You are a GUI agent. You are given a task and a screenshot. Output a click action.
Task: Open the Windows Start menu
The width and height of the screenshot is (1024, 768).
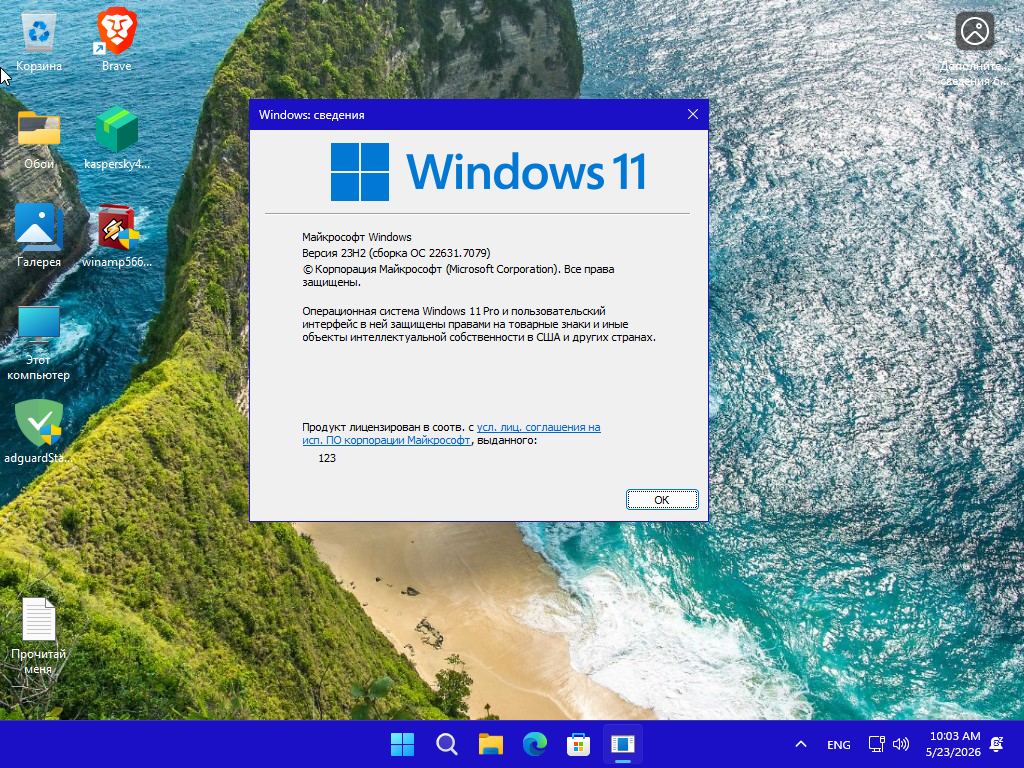(402, 744)
